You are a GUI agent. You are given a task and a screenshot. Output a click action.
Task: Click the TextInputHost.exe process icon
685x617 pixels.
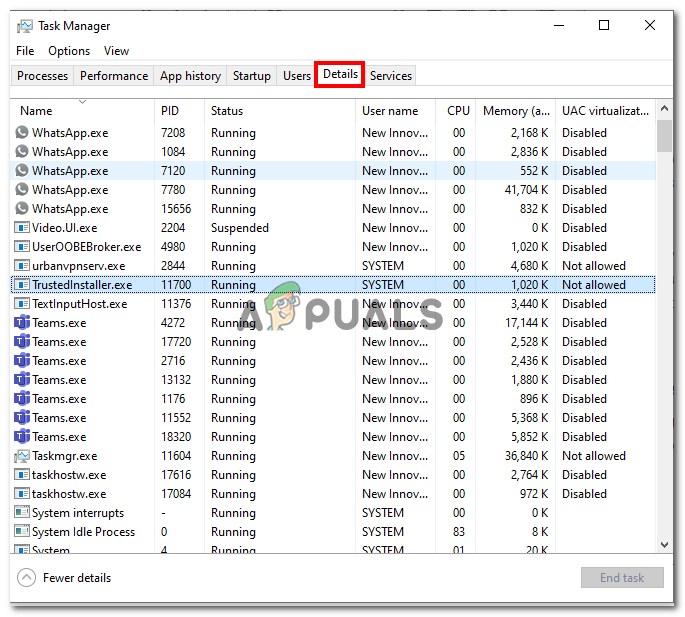click(22, 304)
